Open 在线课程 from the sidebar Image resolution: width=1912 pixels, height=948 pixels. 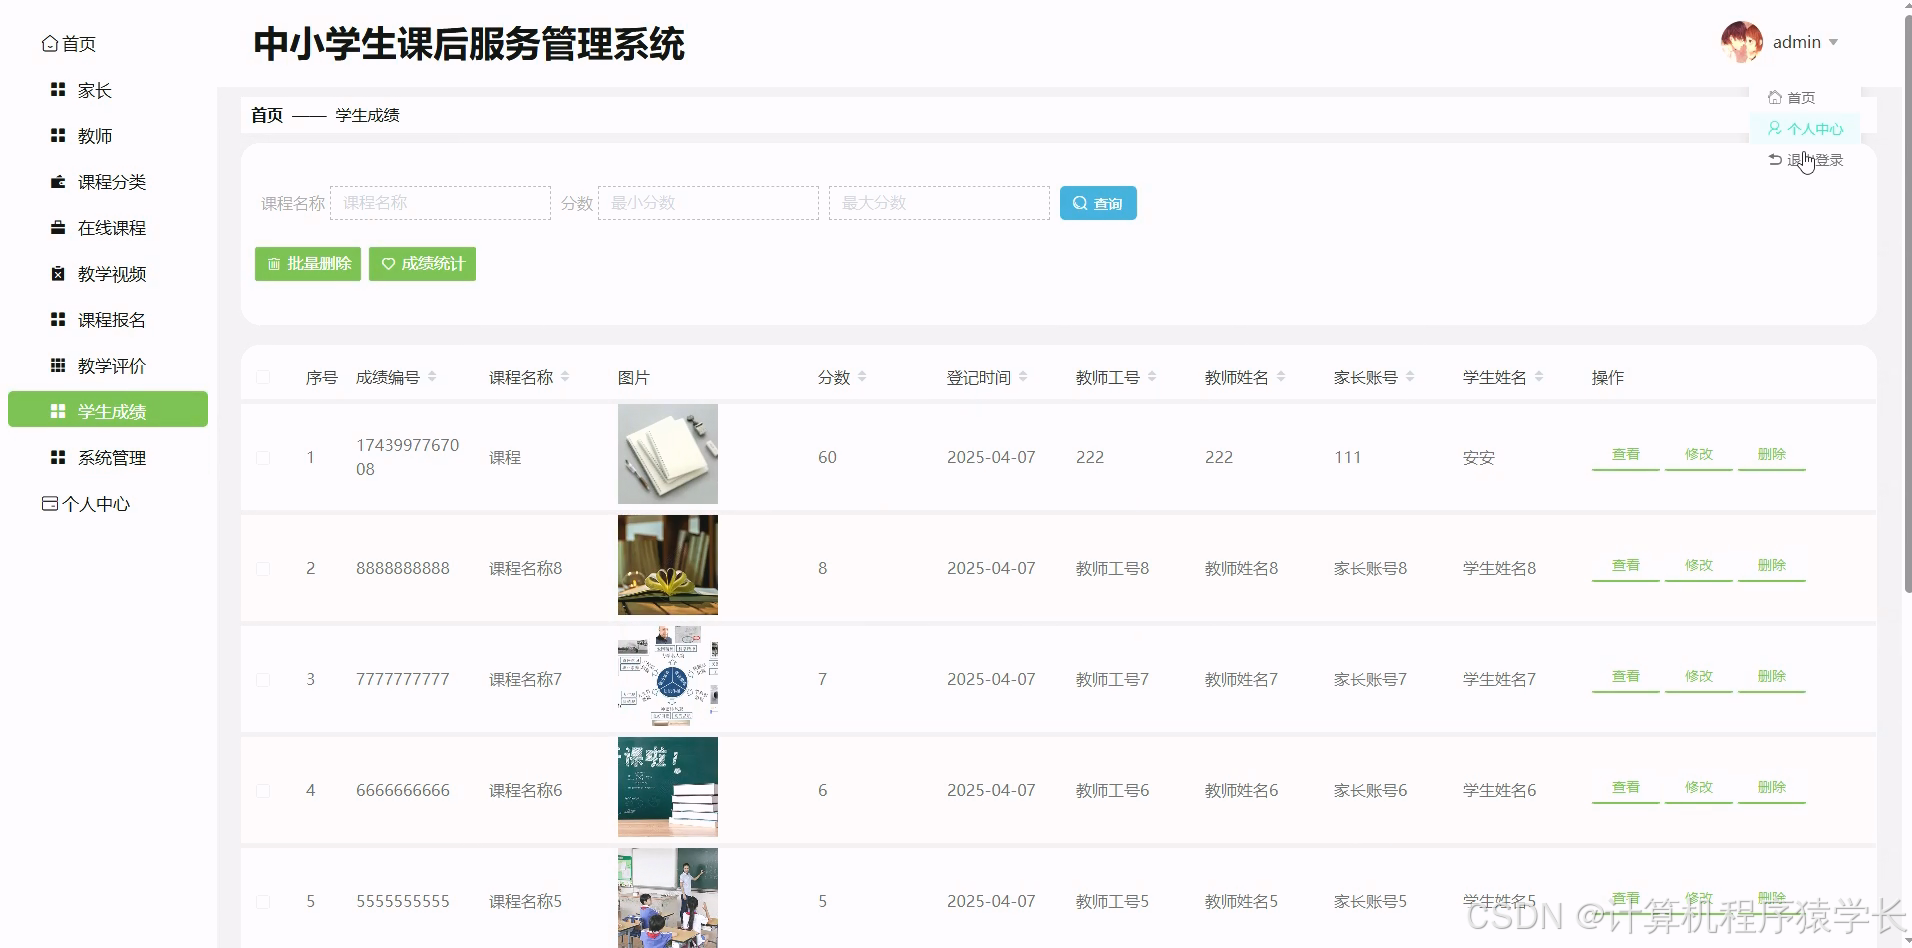pos(112,228)
